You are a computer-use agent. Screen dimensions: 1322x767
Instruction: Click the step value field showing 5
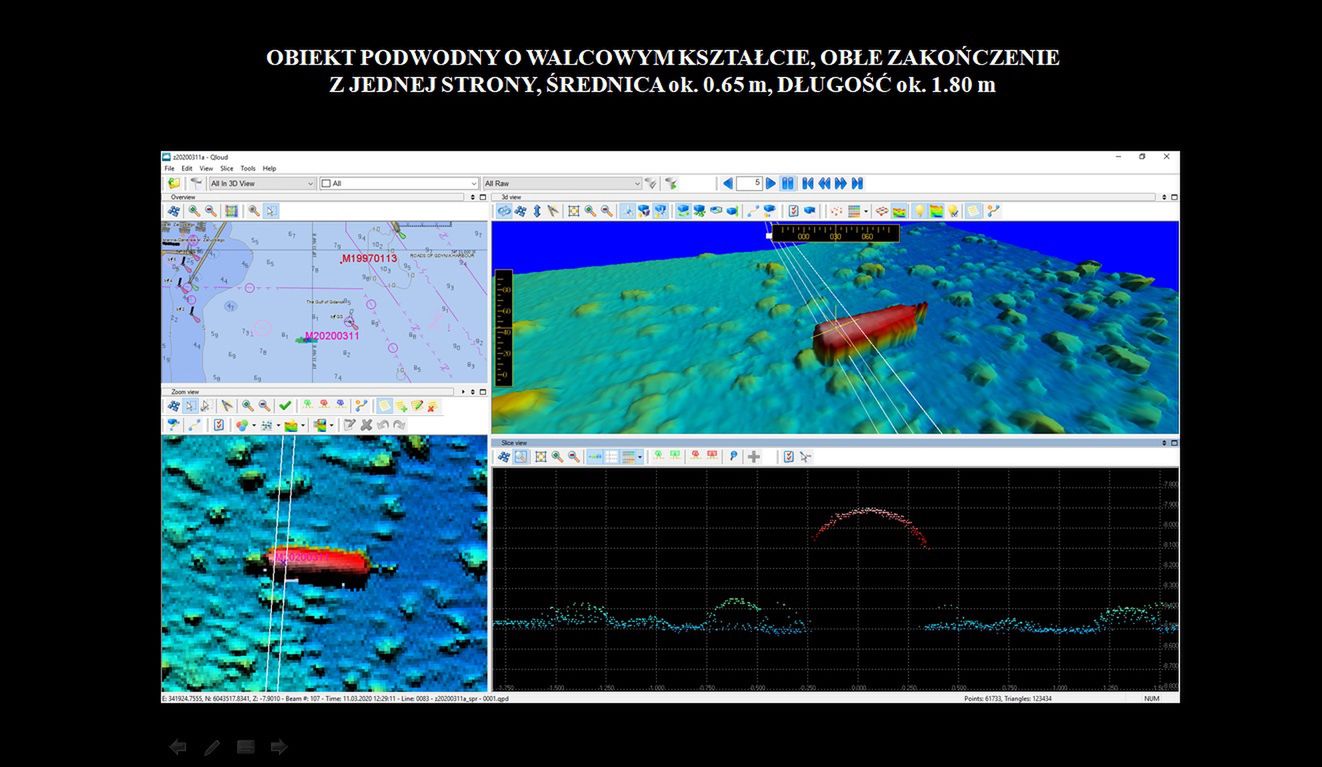[x=750, y=183]
